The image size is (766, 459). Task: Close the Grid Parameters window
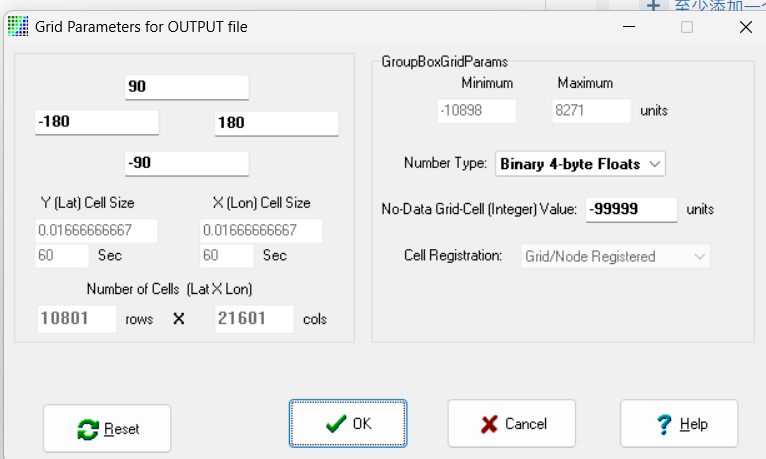point(745,27)
